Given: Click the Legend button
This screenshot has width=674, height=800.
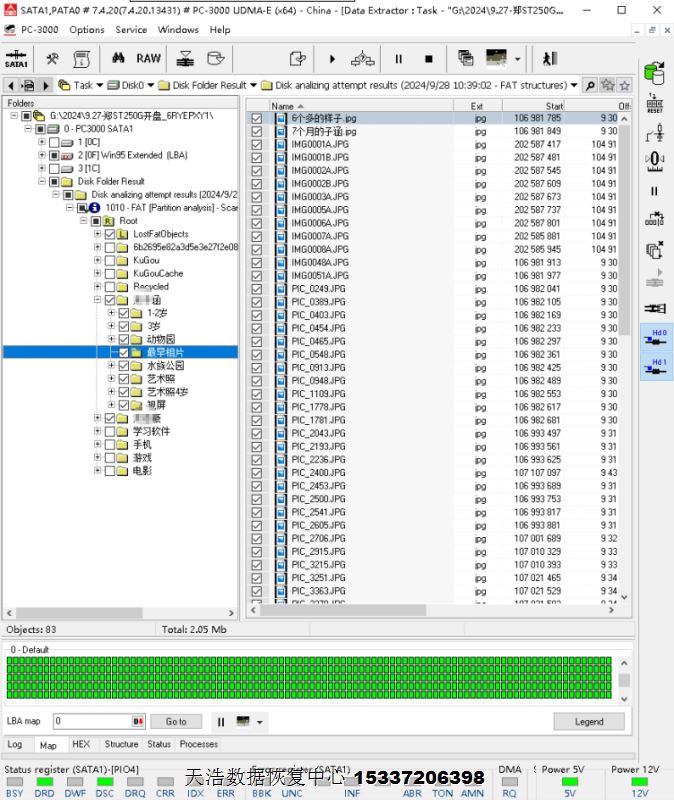Looking at the screenshot, I should tap(588, 721).
